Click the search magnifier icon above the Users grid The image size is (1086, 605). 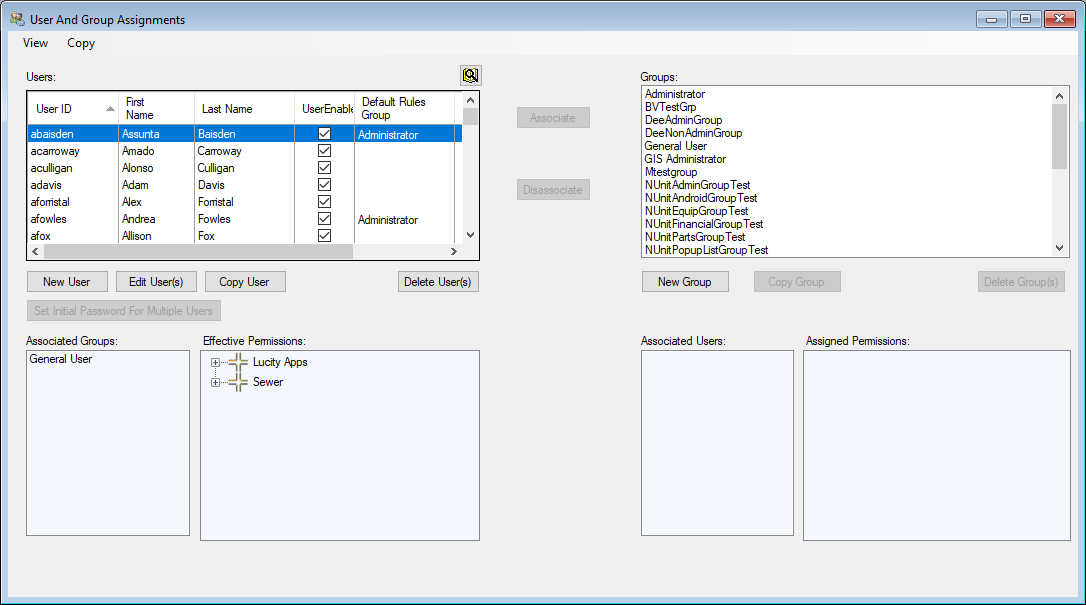pos(469,74)
